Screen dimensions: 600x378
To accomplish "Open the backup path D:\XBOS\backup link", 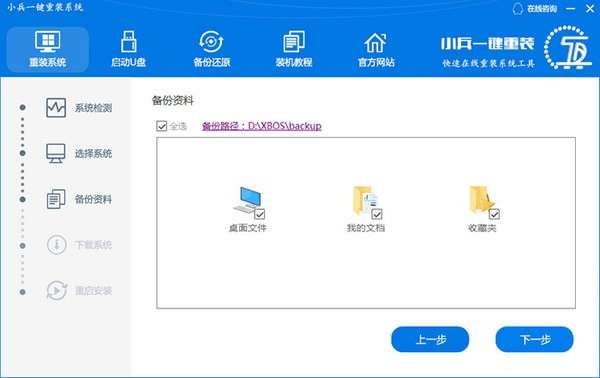I will click(262, 126).
